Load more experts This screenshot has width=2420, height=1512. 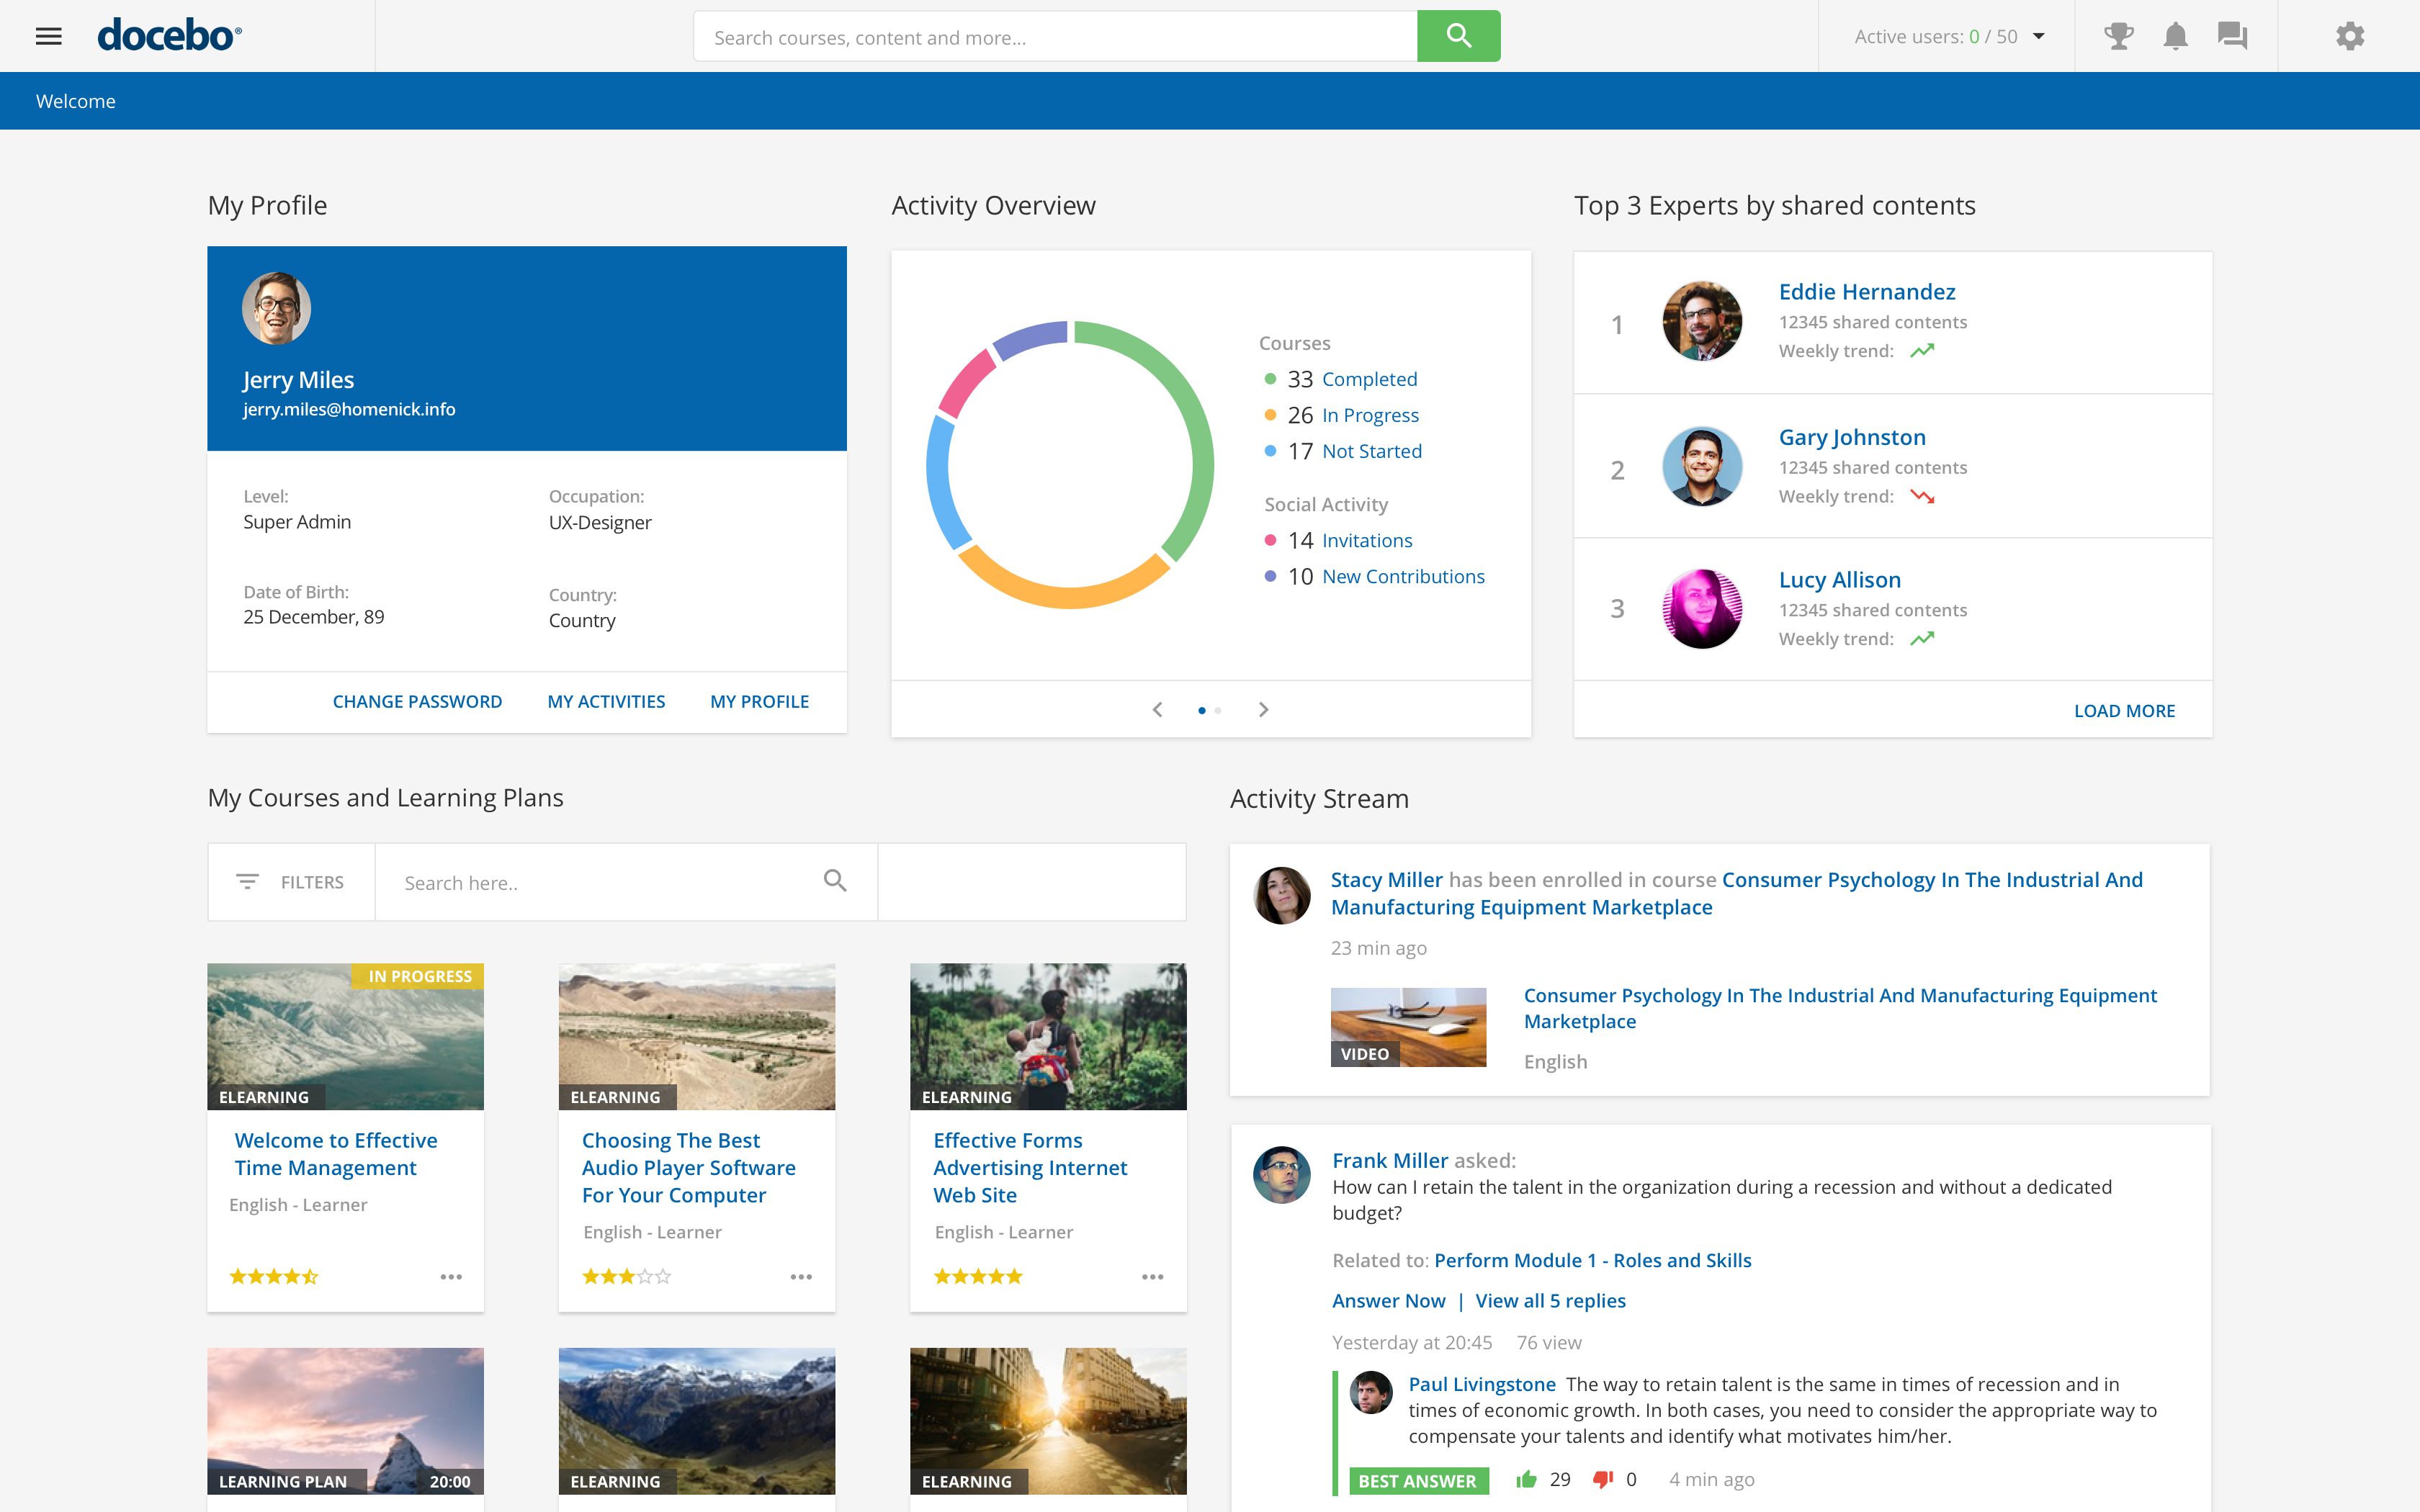[2125, 710]
